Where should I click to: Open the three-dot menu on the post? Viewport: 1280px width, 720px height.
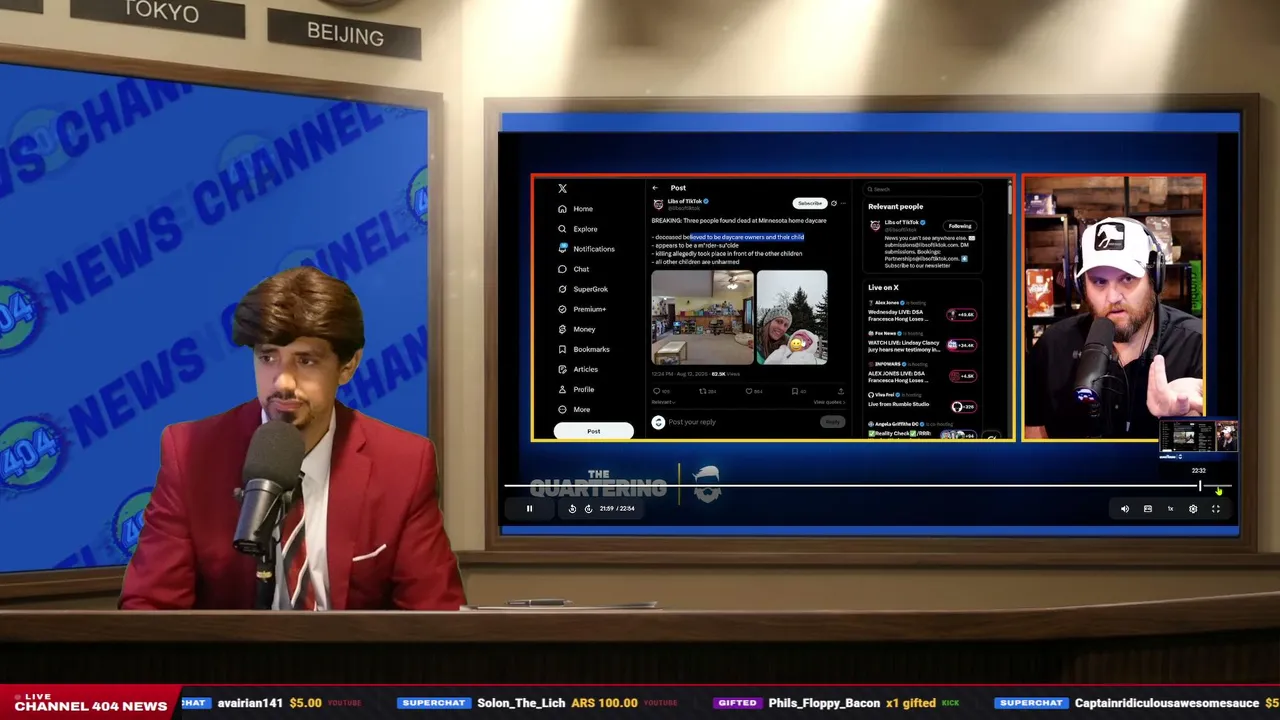click(843, 203)
